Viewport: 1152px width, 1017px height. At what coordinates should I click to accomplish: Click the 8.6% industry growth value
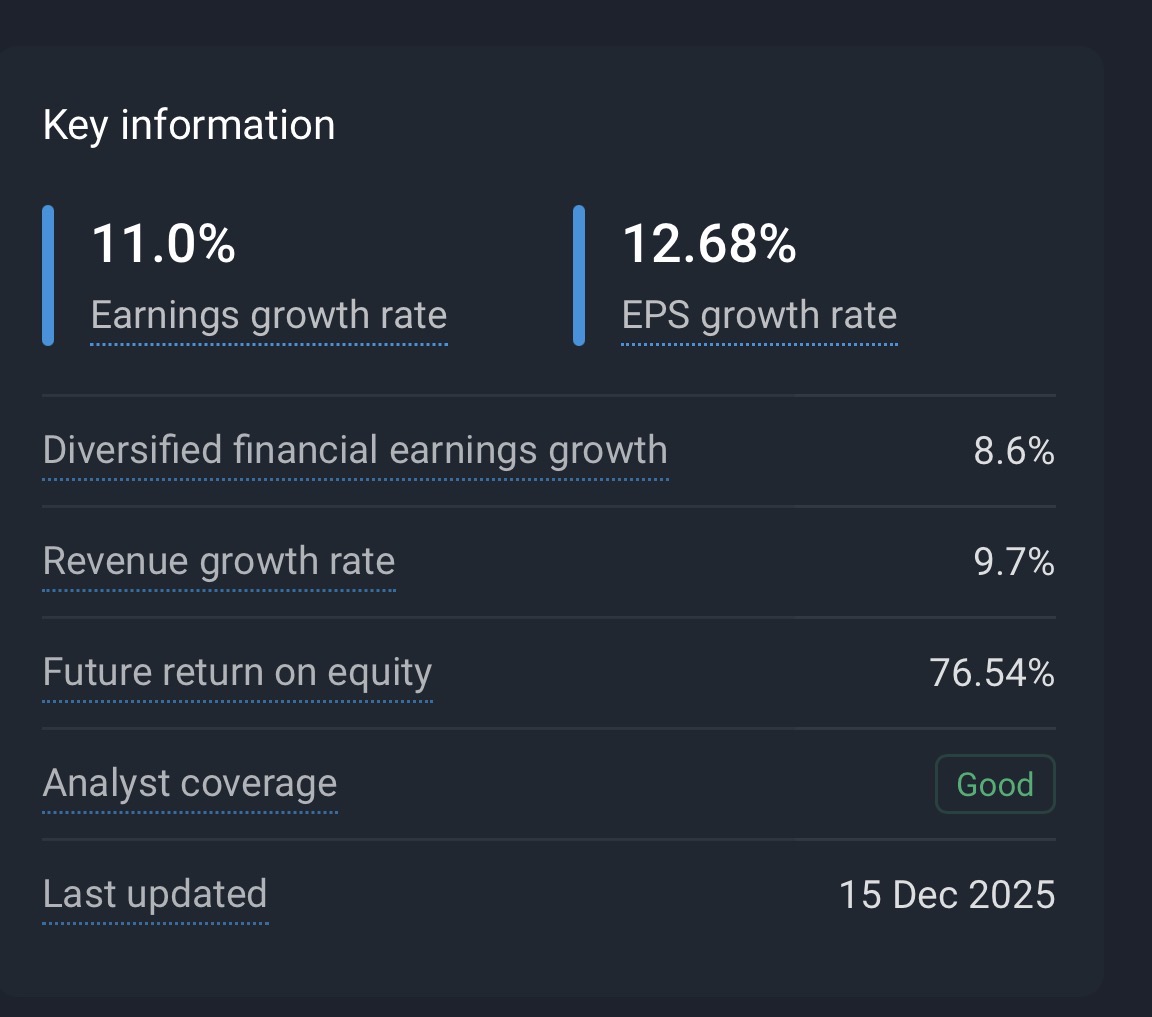pyautogui.click(x=1014, y=452)
